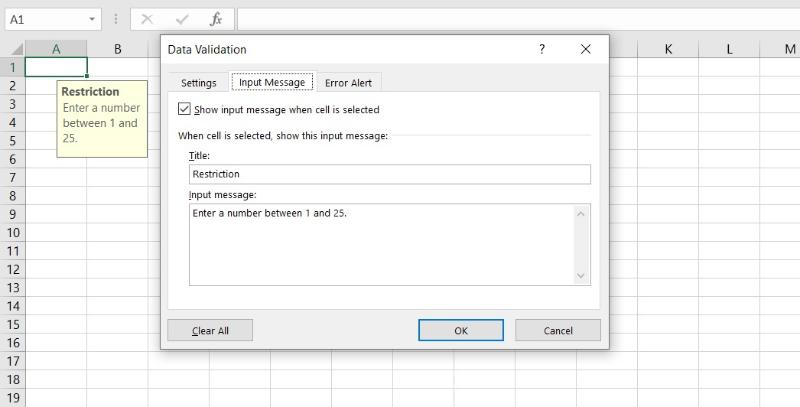Click the Cancel X icon in formula bar
Screen dimensions: 800x407
click(x=147, y=19)
